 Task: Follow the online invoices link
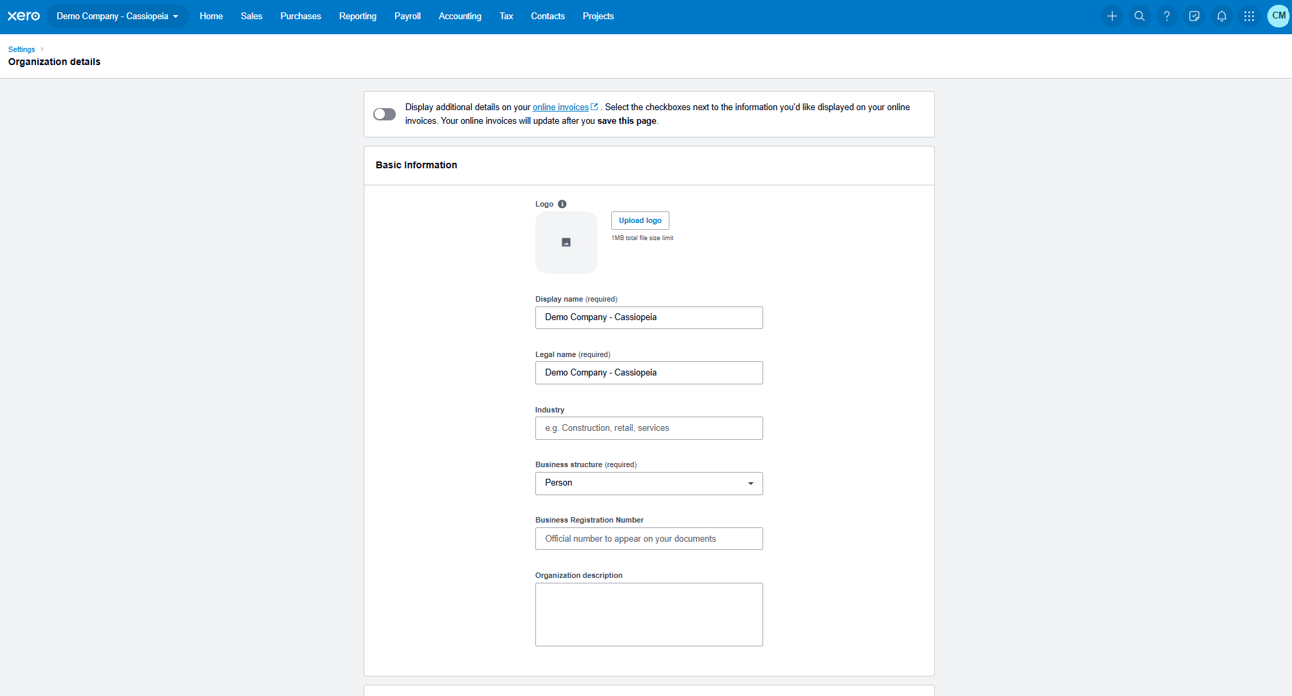click(x=560, y=107)
